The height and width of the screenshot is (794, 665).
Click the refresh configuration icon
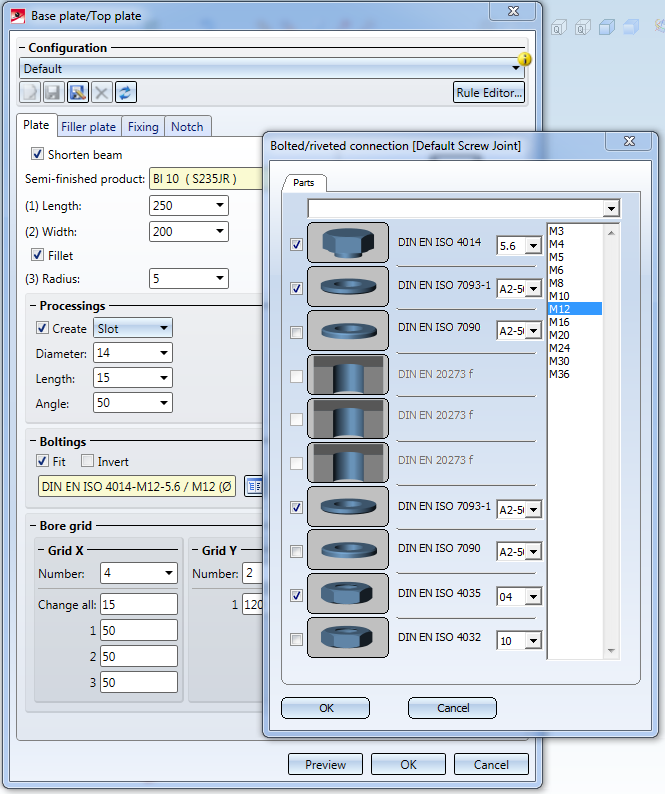[x=126, y=93]
